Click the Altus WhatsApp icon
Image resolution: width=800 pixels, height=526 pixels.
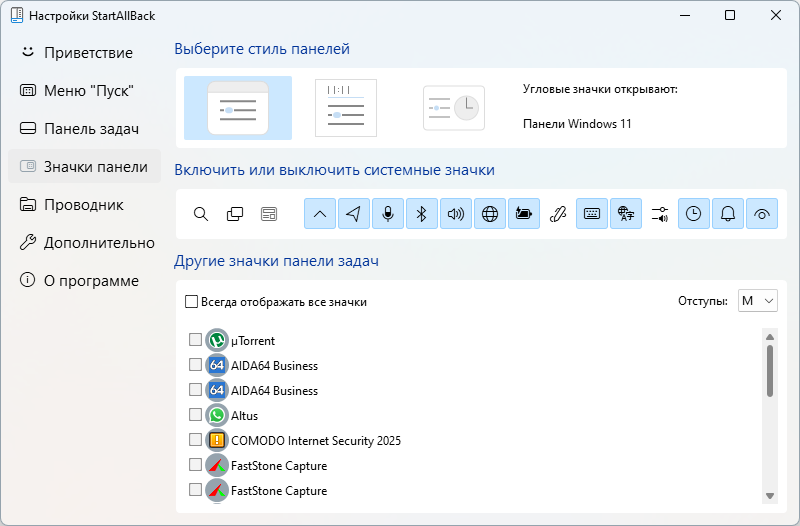pos(217,415)
